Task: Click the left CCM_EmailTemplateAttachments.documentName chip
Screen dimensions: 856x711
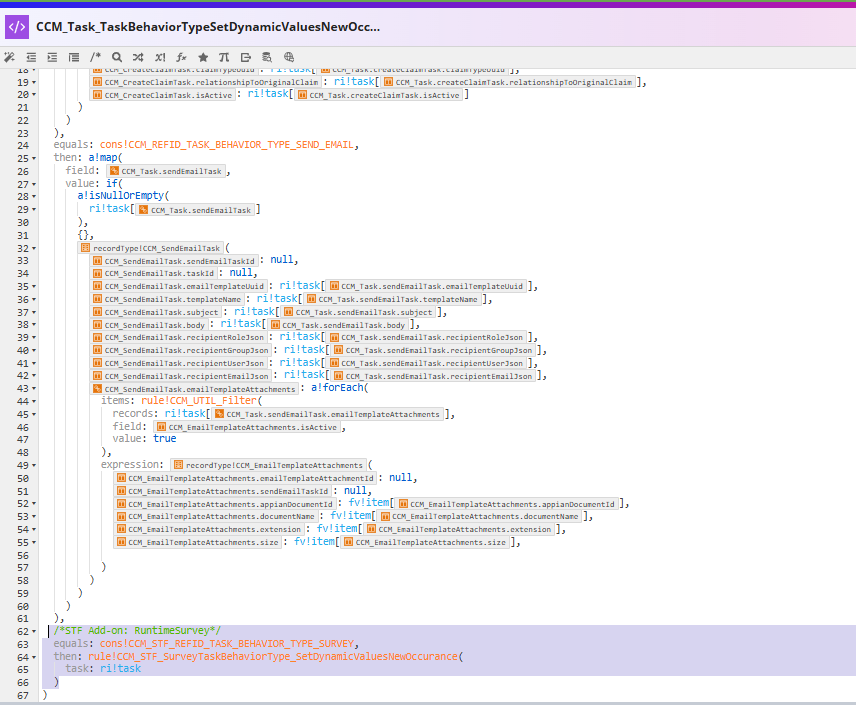Action: [x=216, y=516]
